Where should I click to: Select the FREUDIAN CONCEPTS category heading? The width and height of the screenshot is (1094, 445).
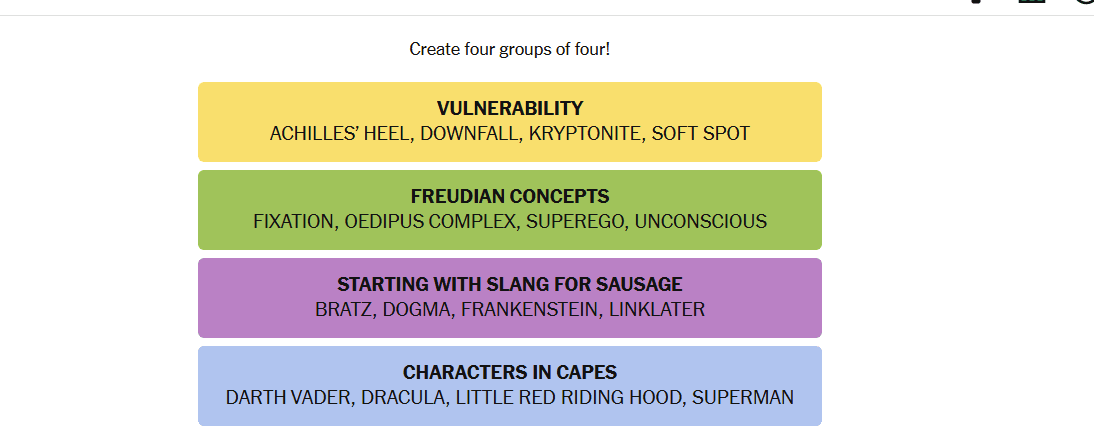point(510,196)
